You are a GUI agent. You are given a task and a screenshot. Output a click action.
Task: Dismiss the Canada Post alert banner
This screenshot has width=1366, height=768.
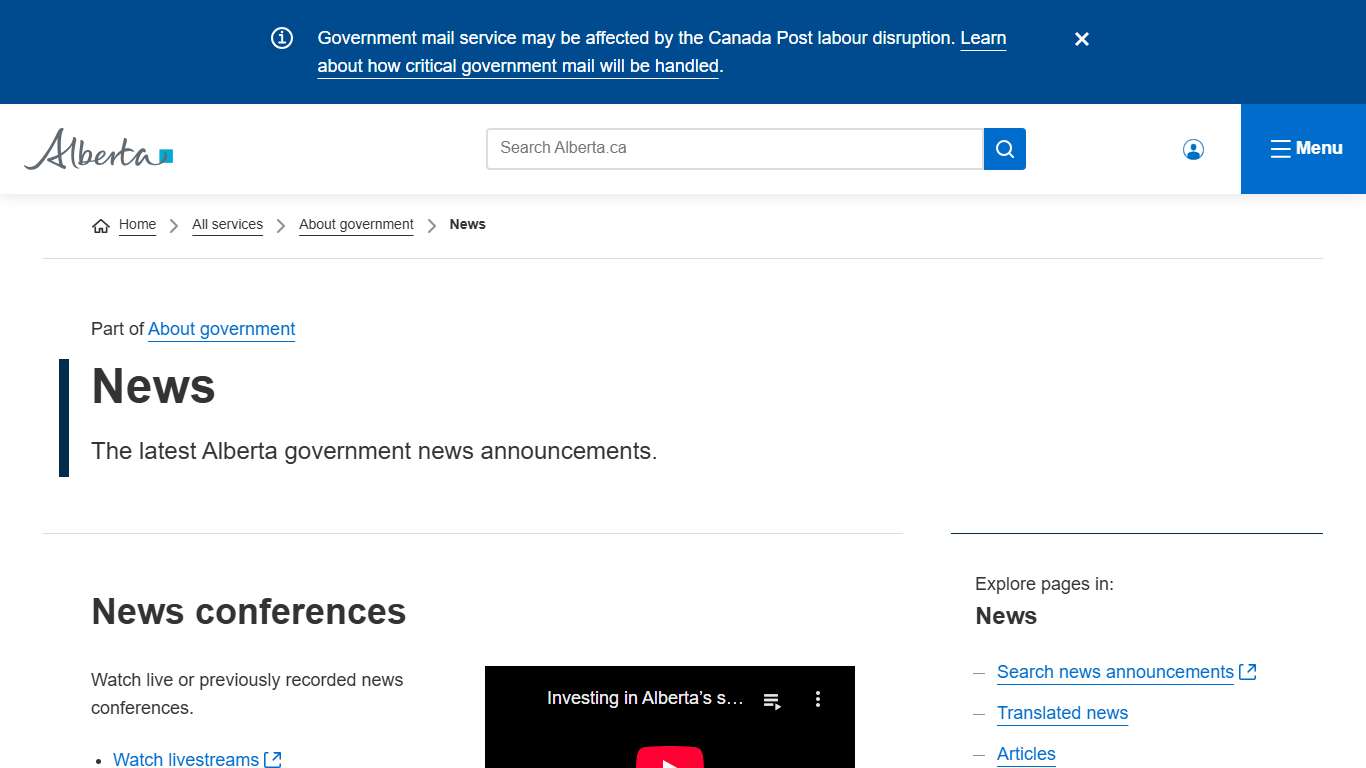click(x=1081, y=39)
